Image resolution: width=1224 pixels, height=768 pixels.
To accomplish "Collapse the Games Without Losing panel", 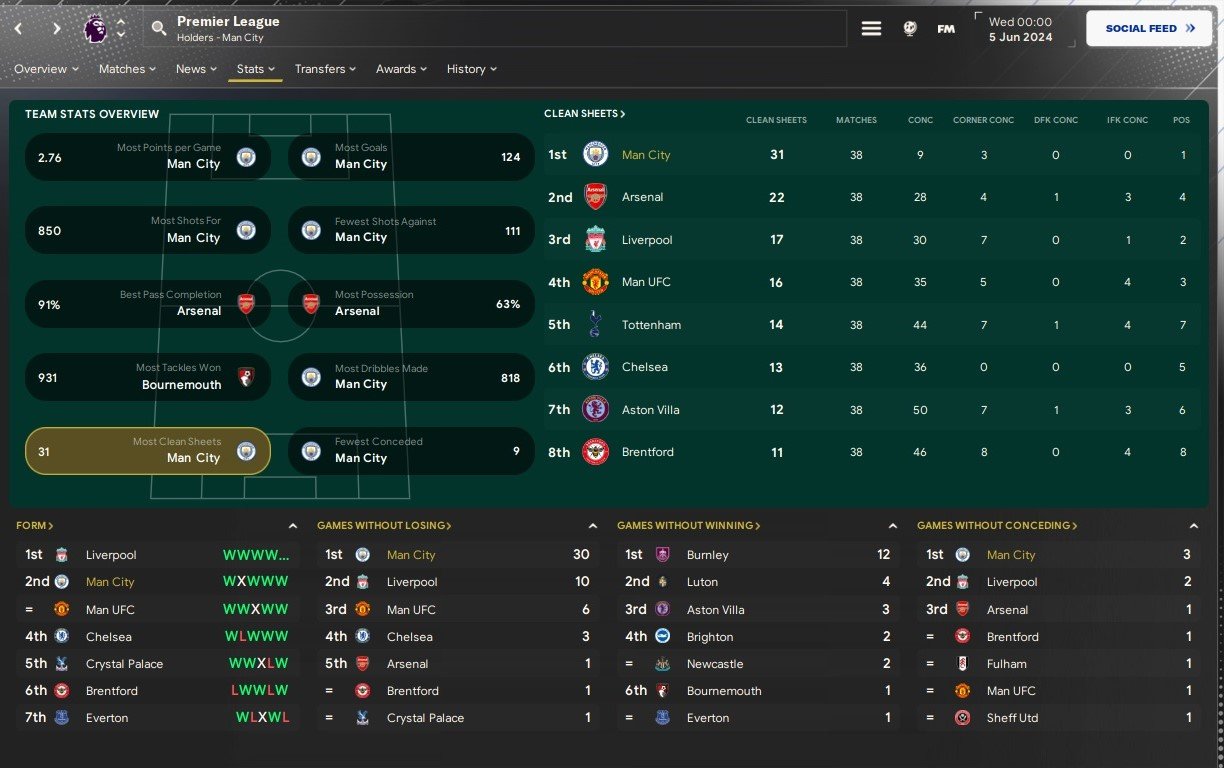I will point(592,526).
